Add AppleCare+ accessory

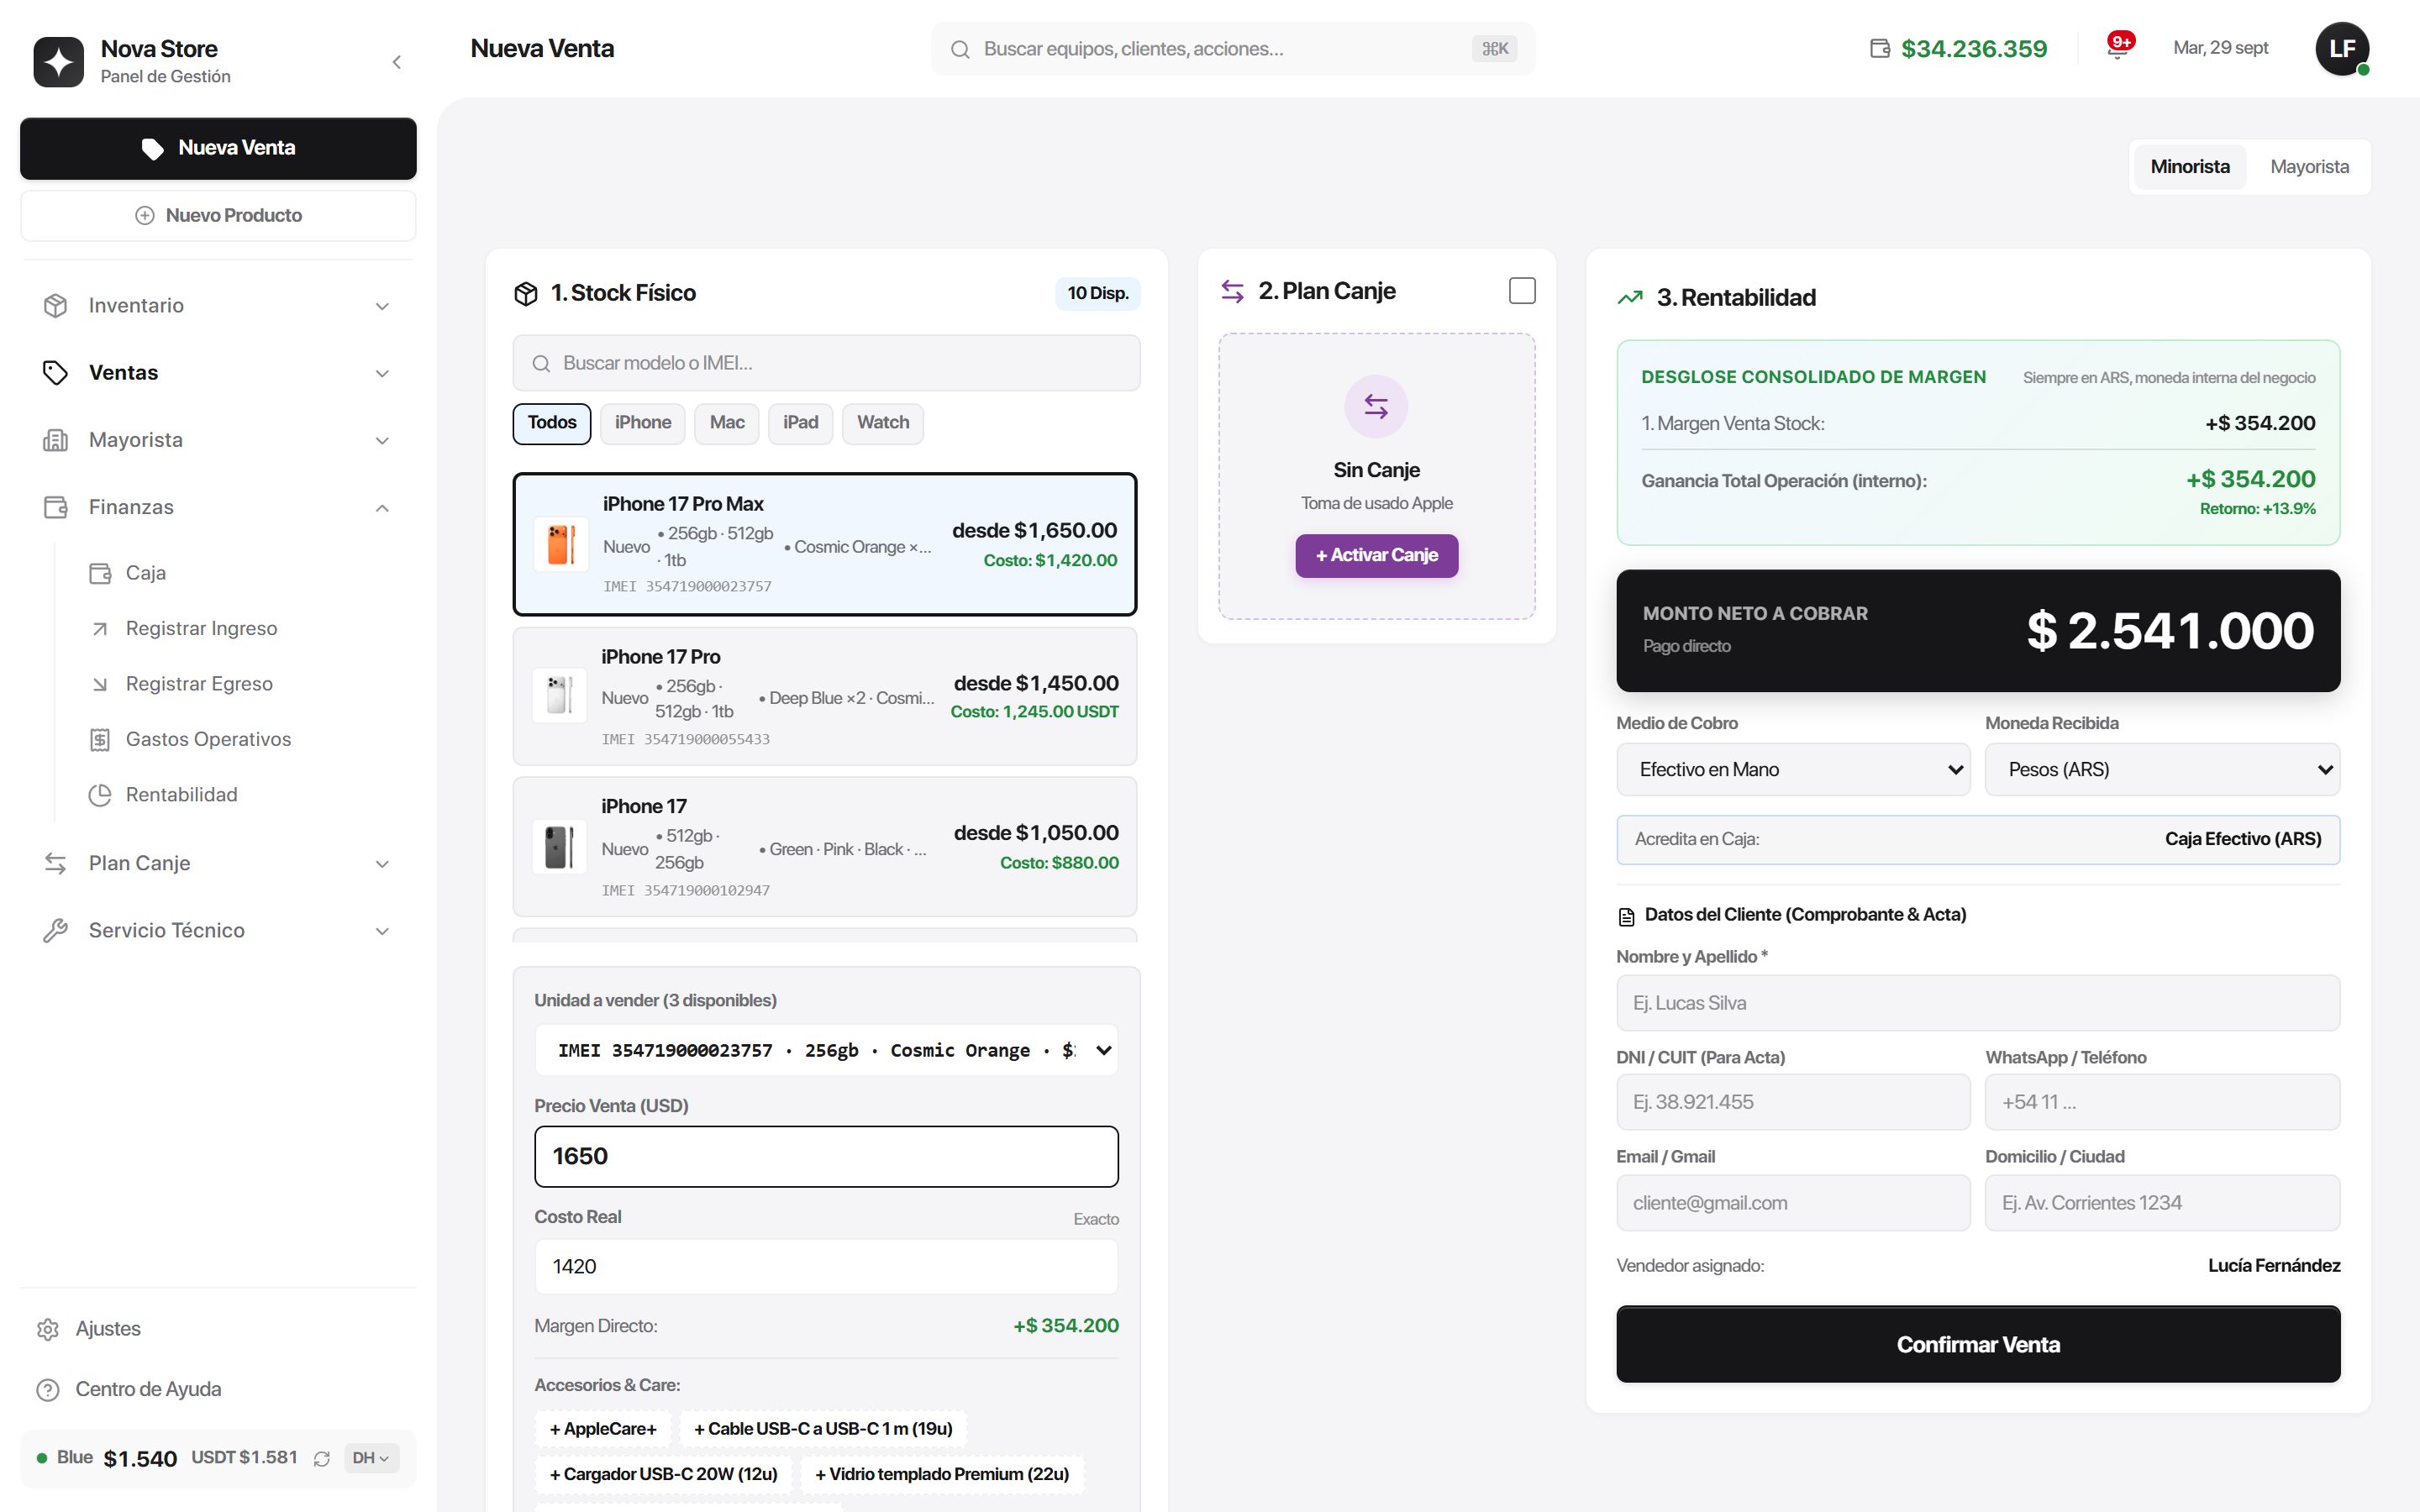(603, 1429)
